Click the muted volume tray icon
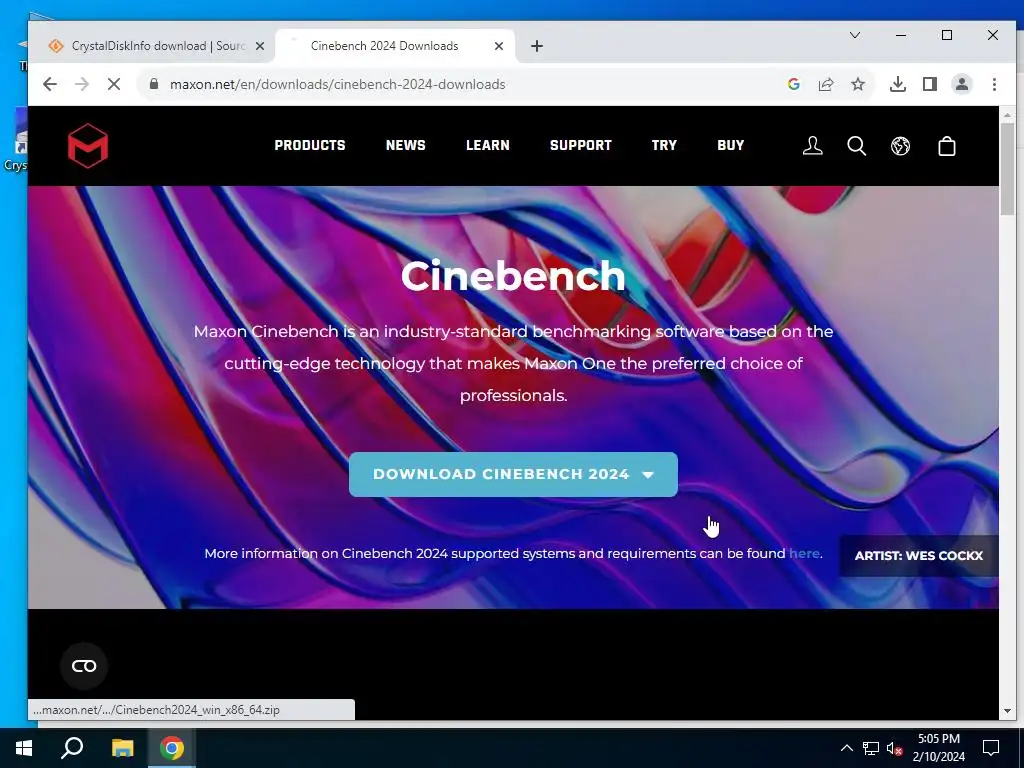The width and height of the screenshot is (1024, 768). [x=895, y=748]
